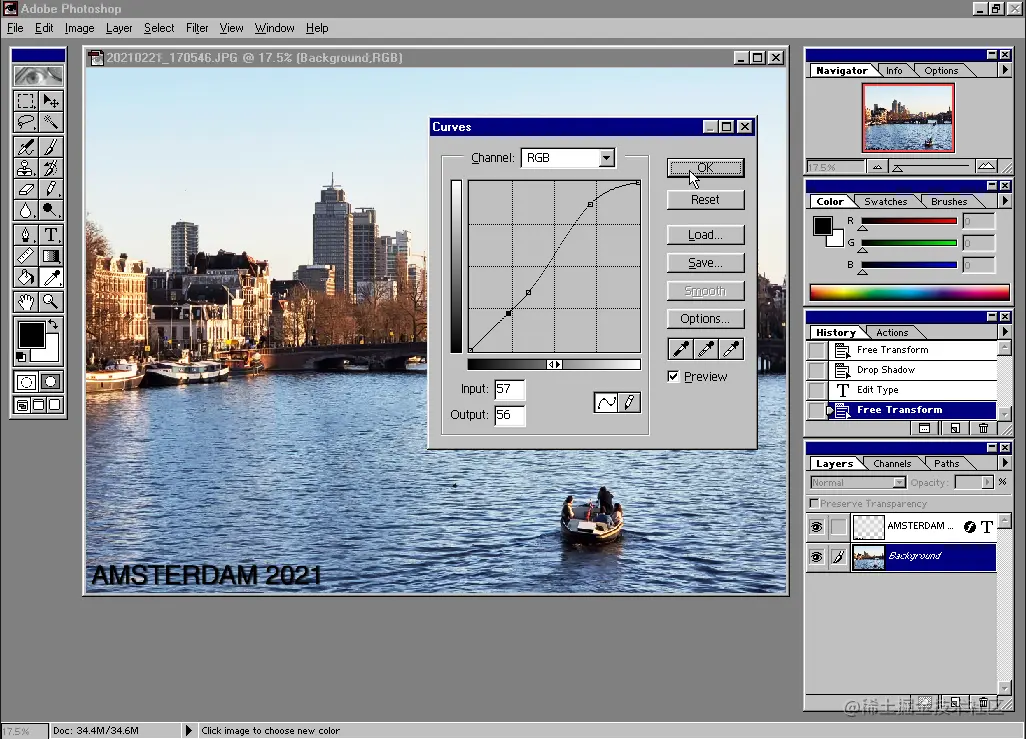Open the Color palette menu arrow

[x=1005, y=201]
